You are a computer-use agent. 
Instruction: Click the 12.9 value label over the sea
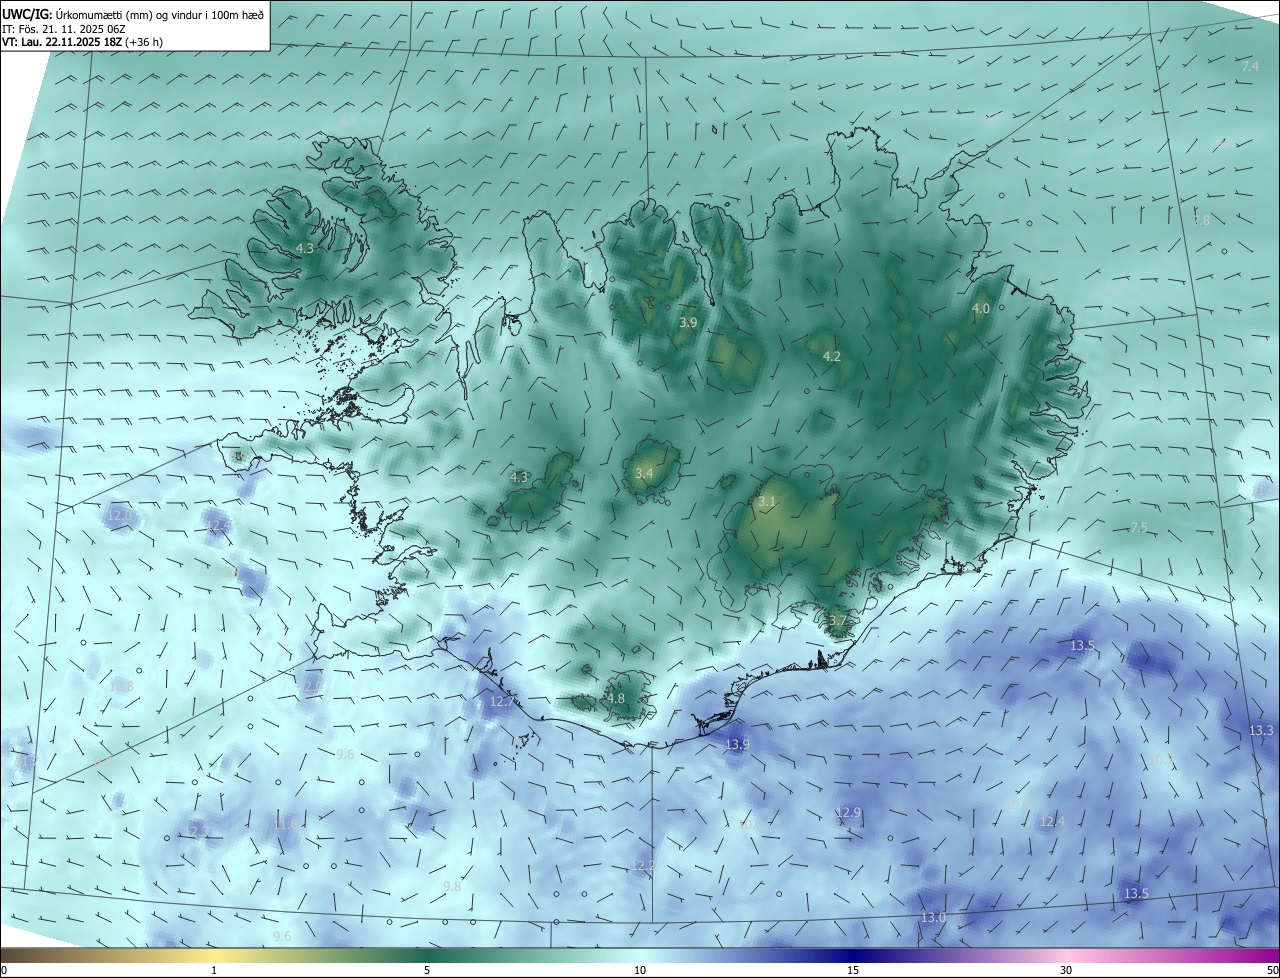tap(849, 813)
